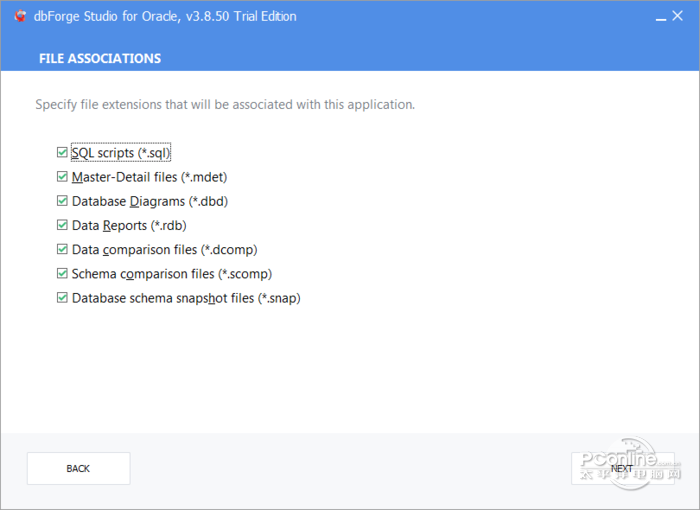Click the FILE ASSOCIATIONS header title
The width and height of the screenshot is (700, 510).
click(x=100, y=58)
